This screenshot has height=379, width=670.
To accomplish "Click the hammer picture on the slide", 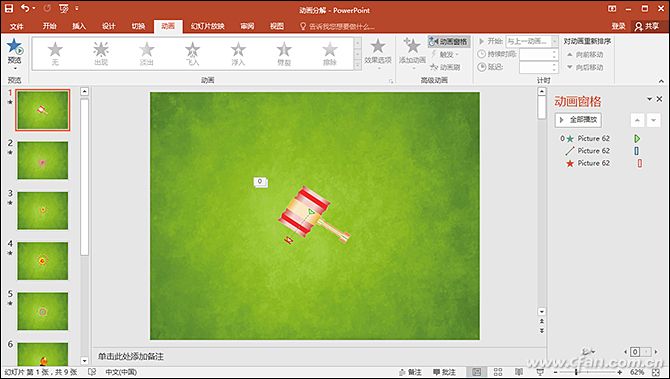I will (314, 215).
